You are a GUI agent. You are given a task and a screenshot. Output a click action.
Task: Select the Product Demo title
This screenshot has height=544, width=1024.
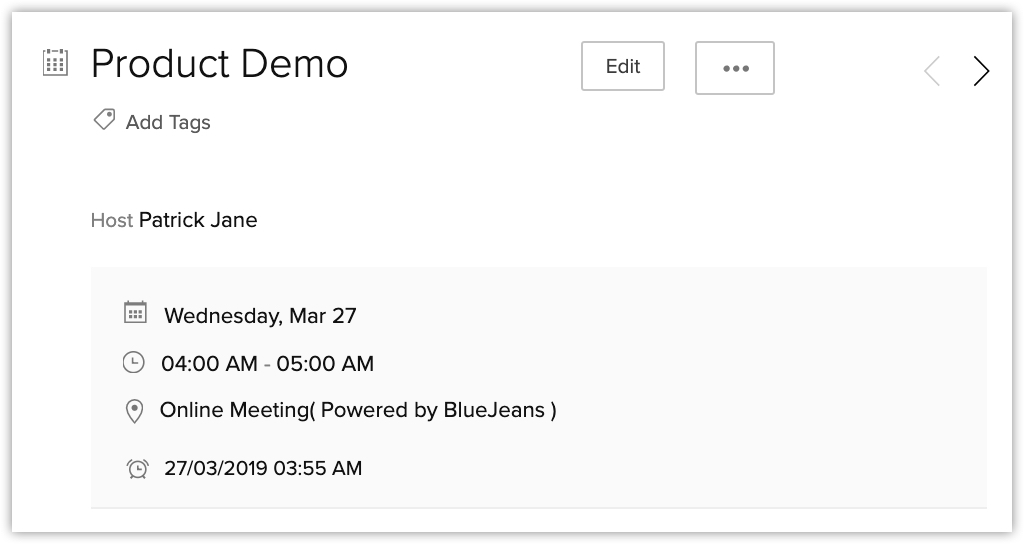coord(220,65)
